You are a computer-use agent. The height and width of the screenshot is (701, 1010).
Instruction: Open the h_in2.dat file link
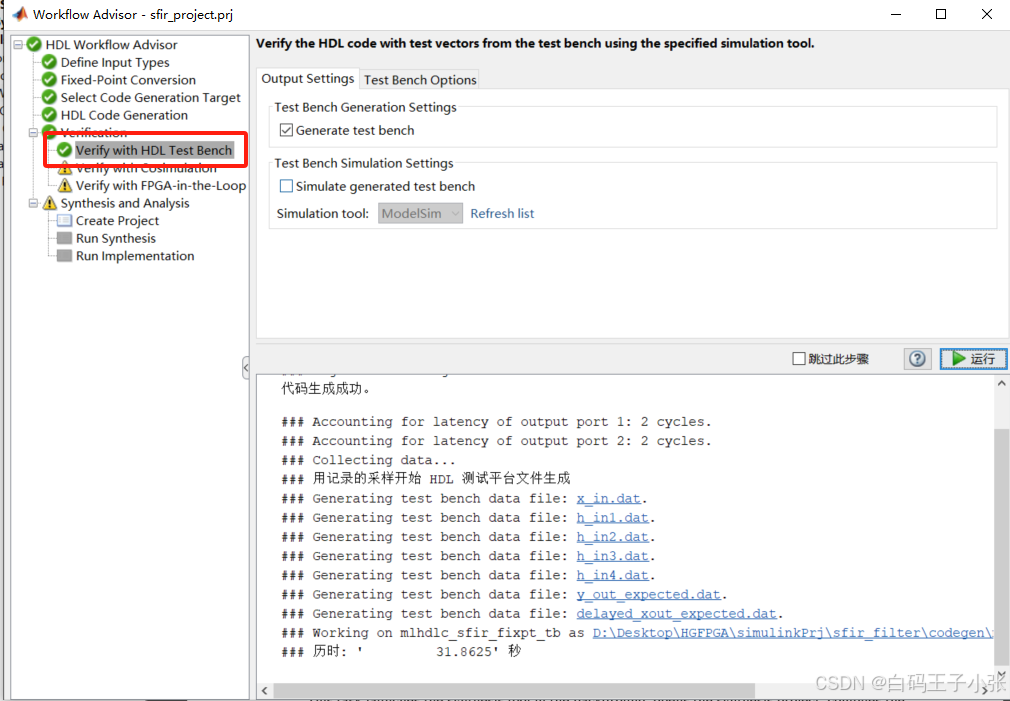tap(613, 537)
